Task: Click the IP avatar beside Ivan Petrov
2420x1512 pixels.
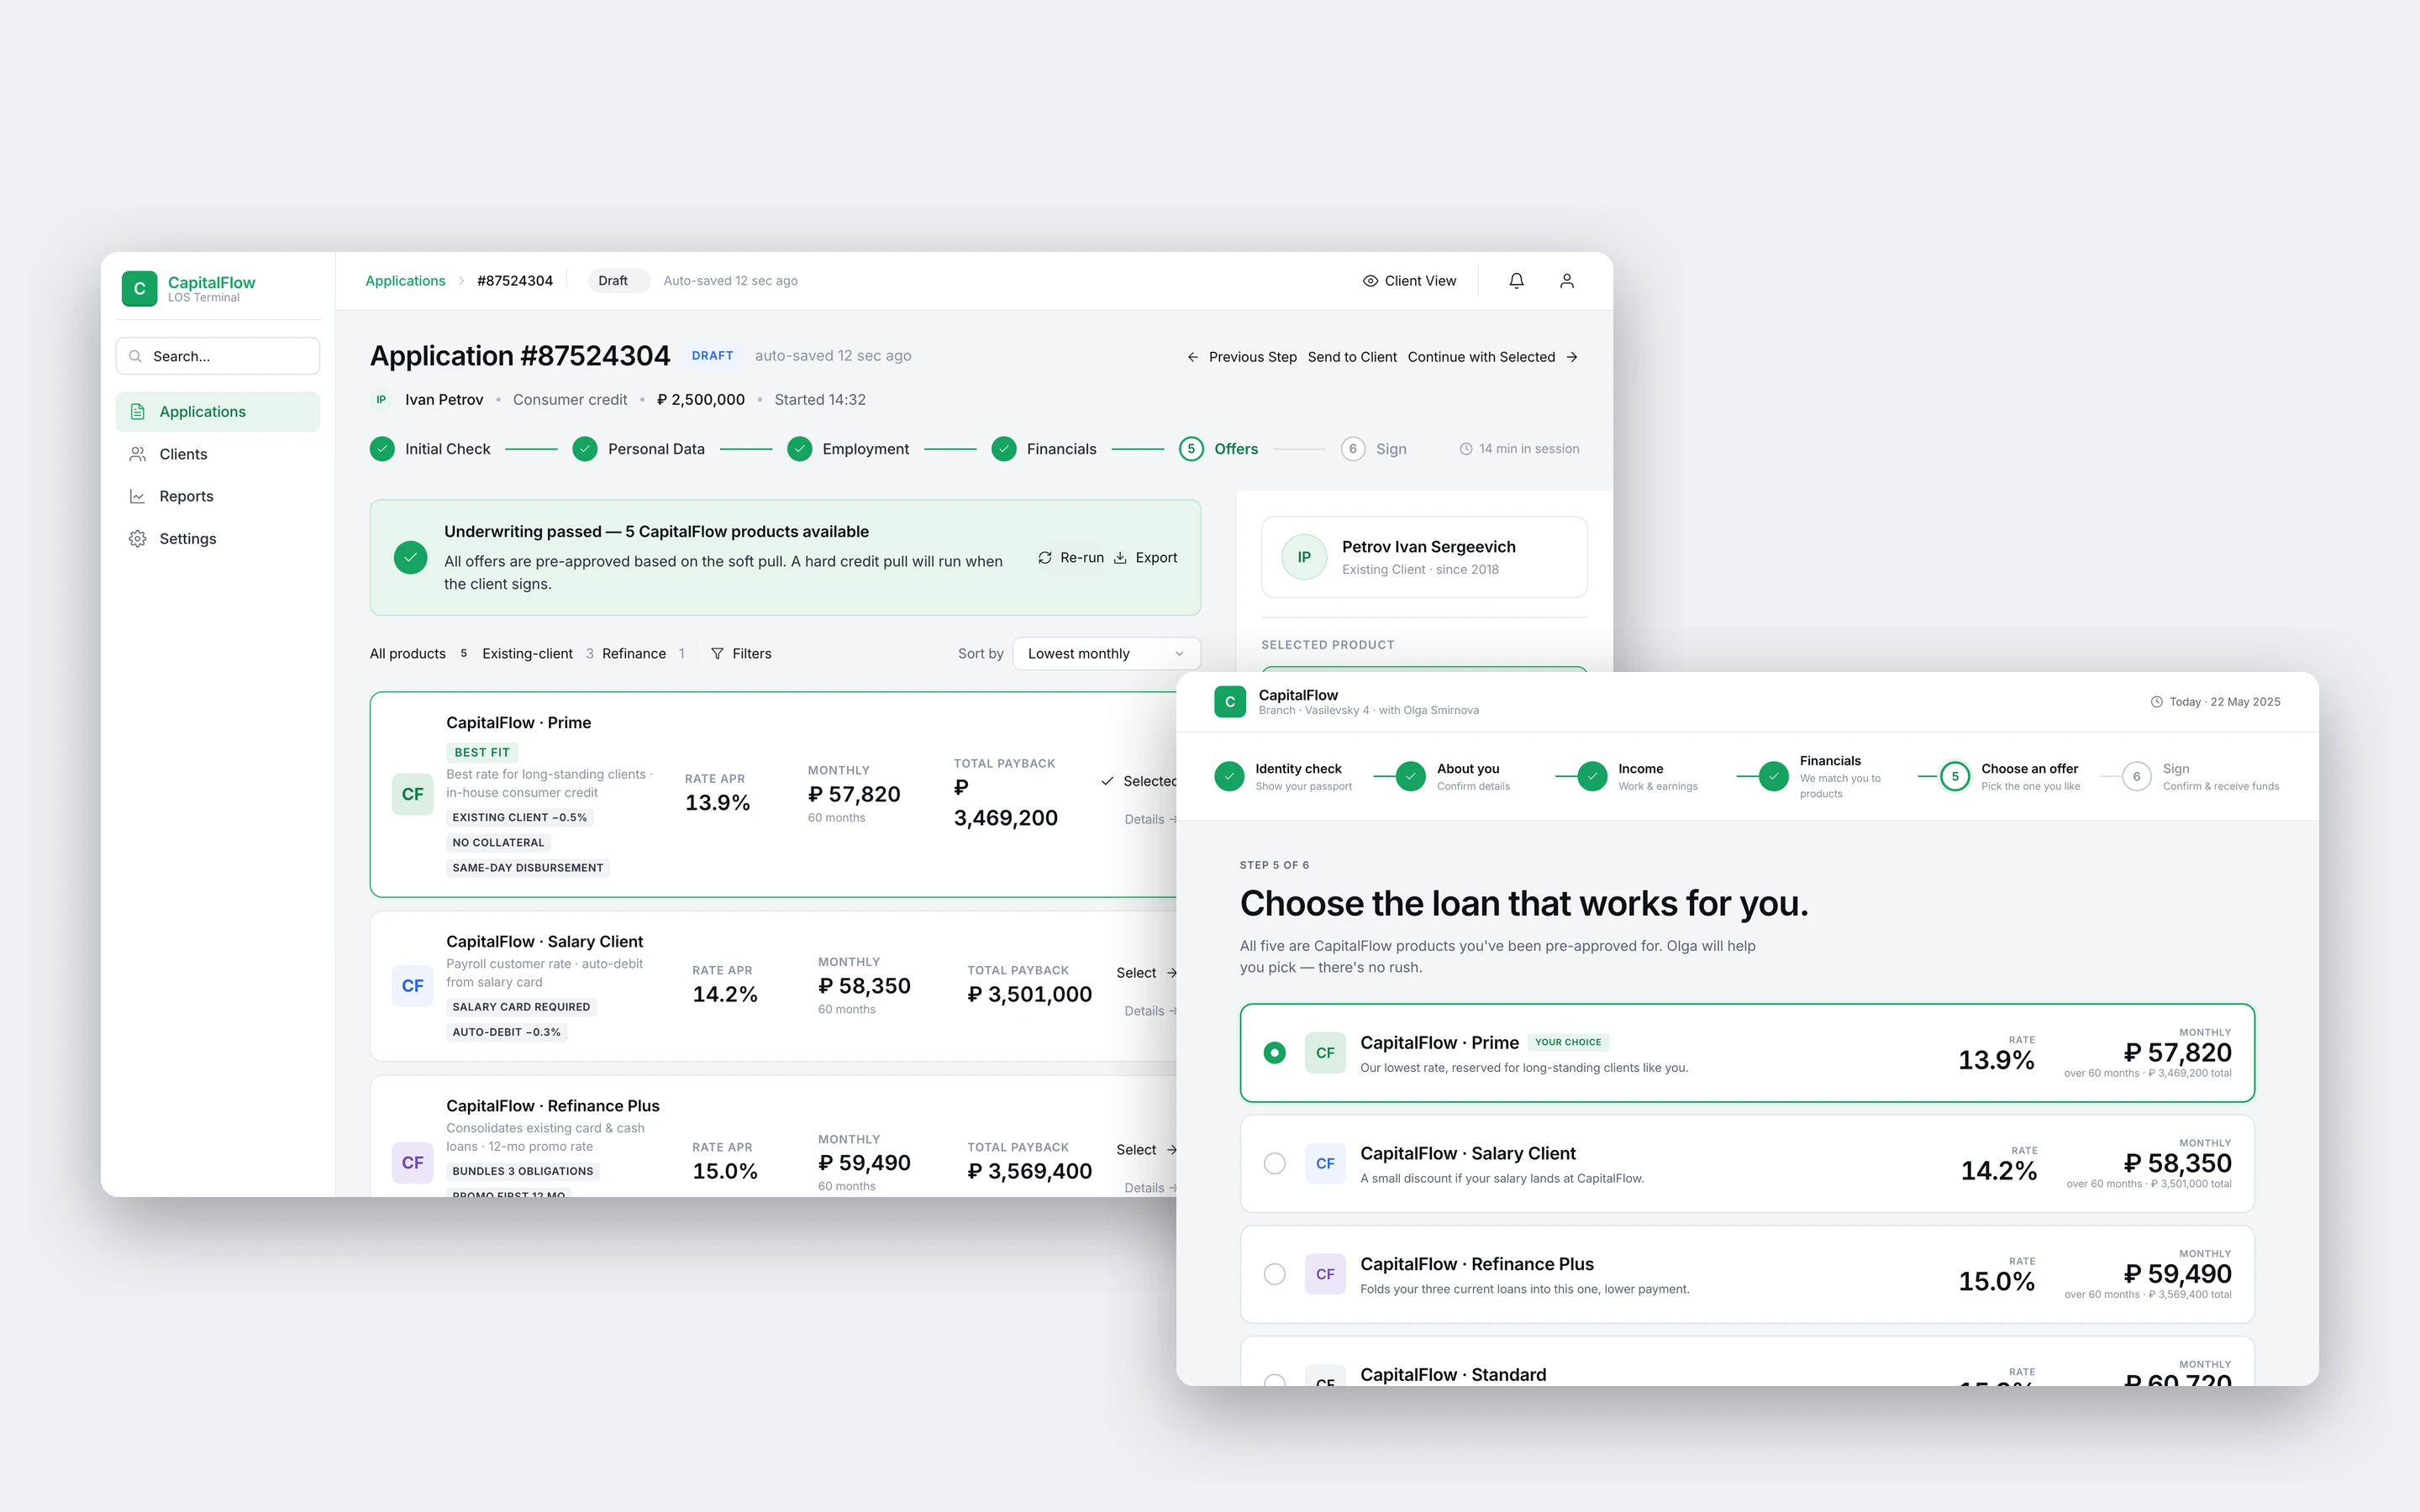Action: pos(381,399)
